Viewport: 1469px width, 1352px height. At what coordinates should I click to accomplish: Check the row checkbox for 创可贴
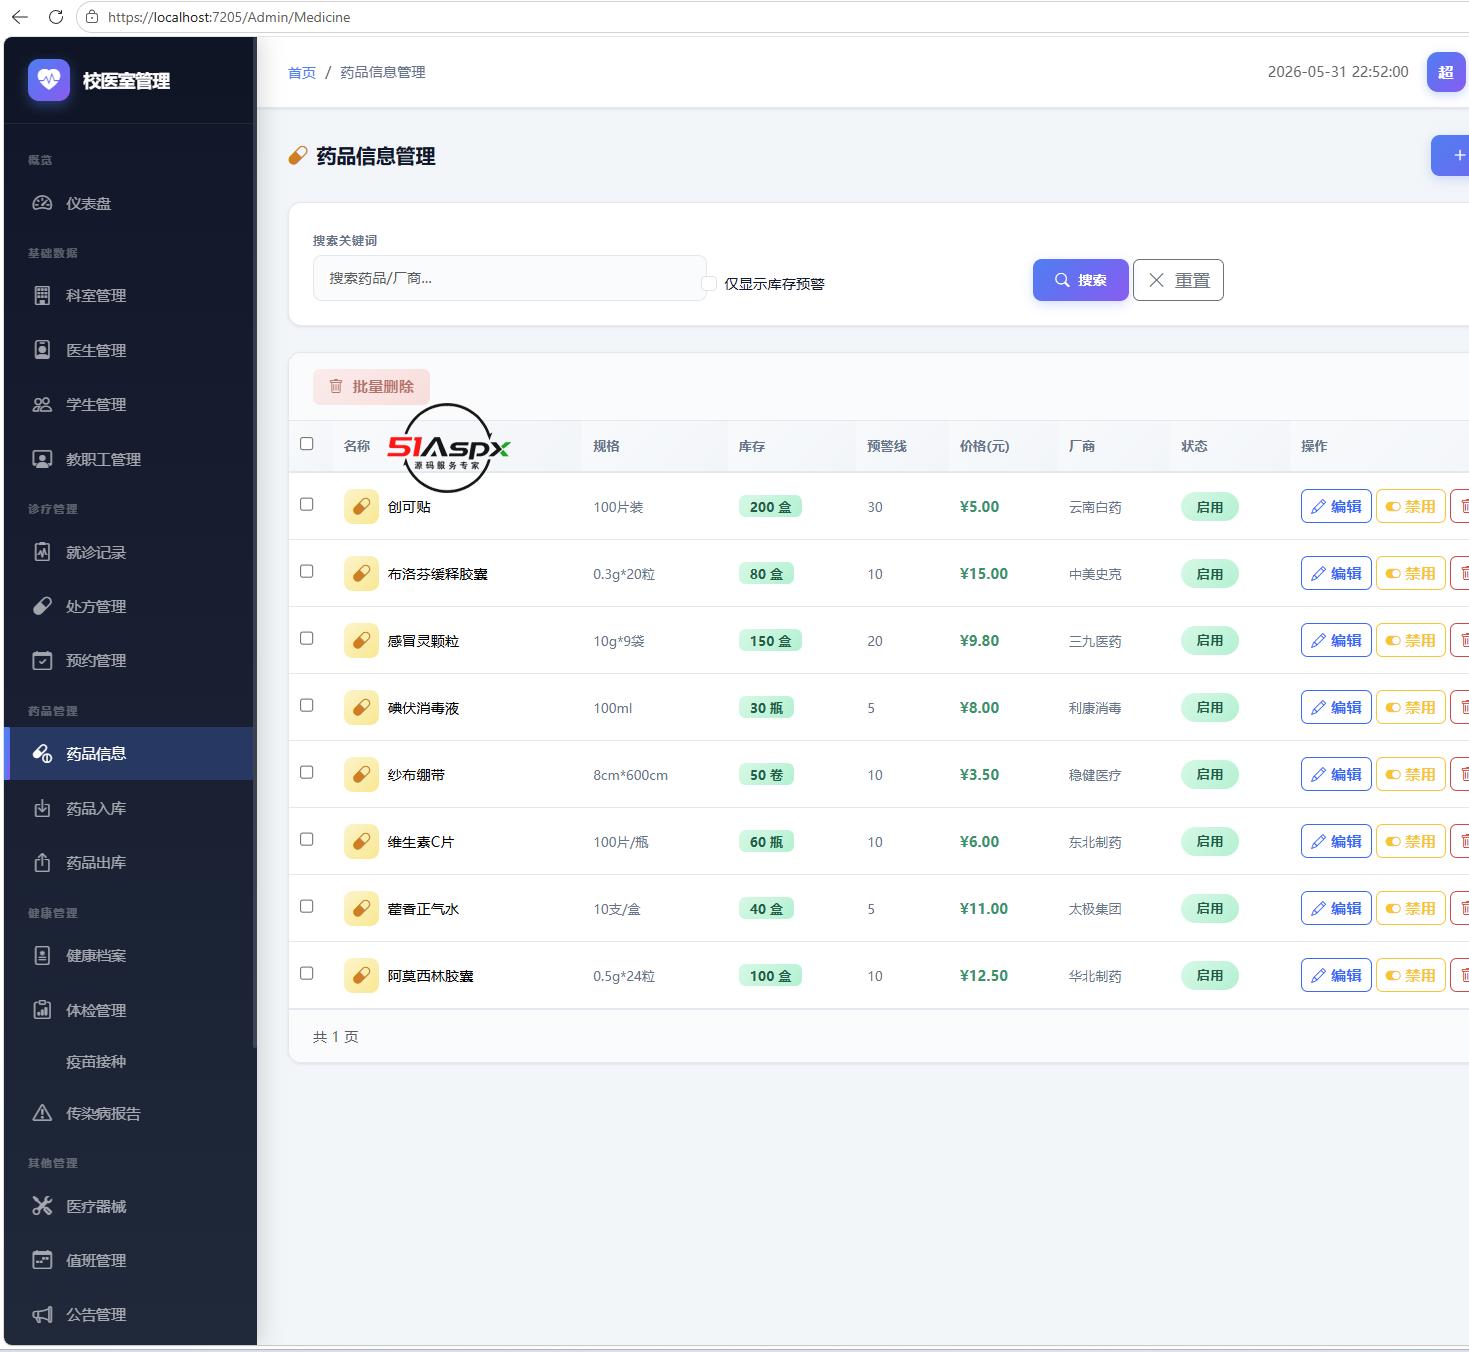point(307,504)
